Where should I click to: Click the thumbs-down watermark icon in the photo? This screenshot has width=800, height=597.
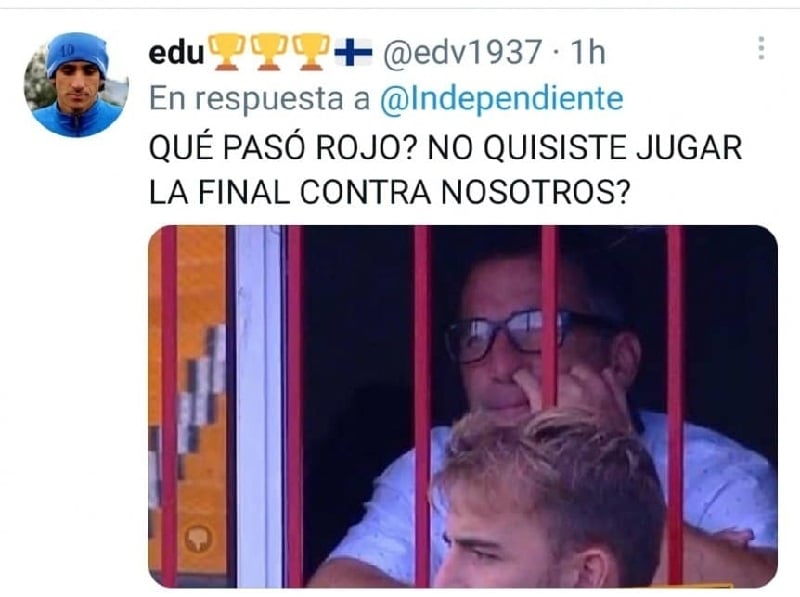198,537
